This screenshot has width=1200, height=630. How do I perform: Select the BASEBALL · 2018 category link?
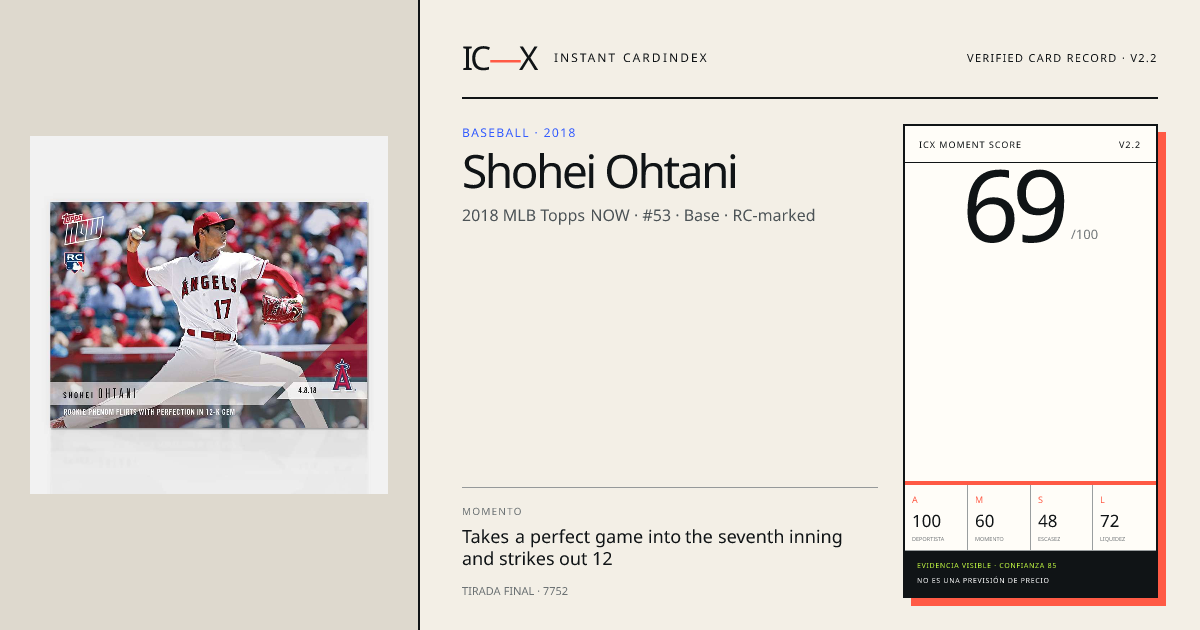tap(519, 133)
